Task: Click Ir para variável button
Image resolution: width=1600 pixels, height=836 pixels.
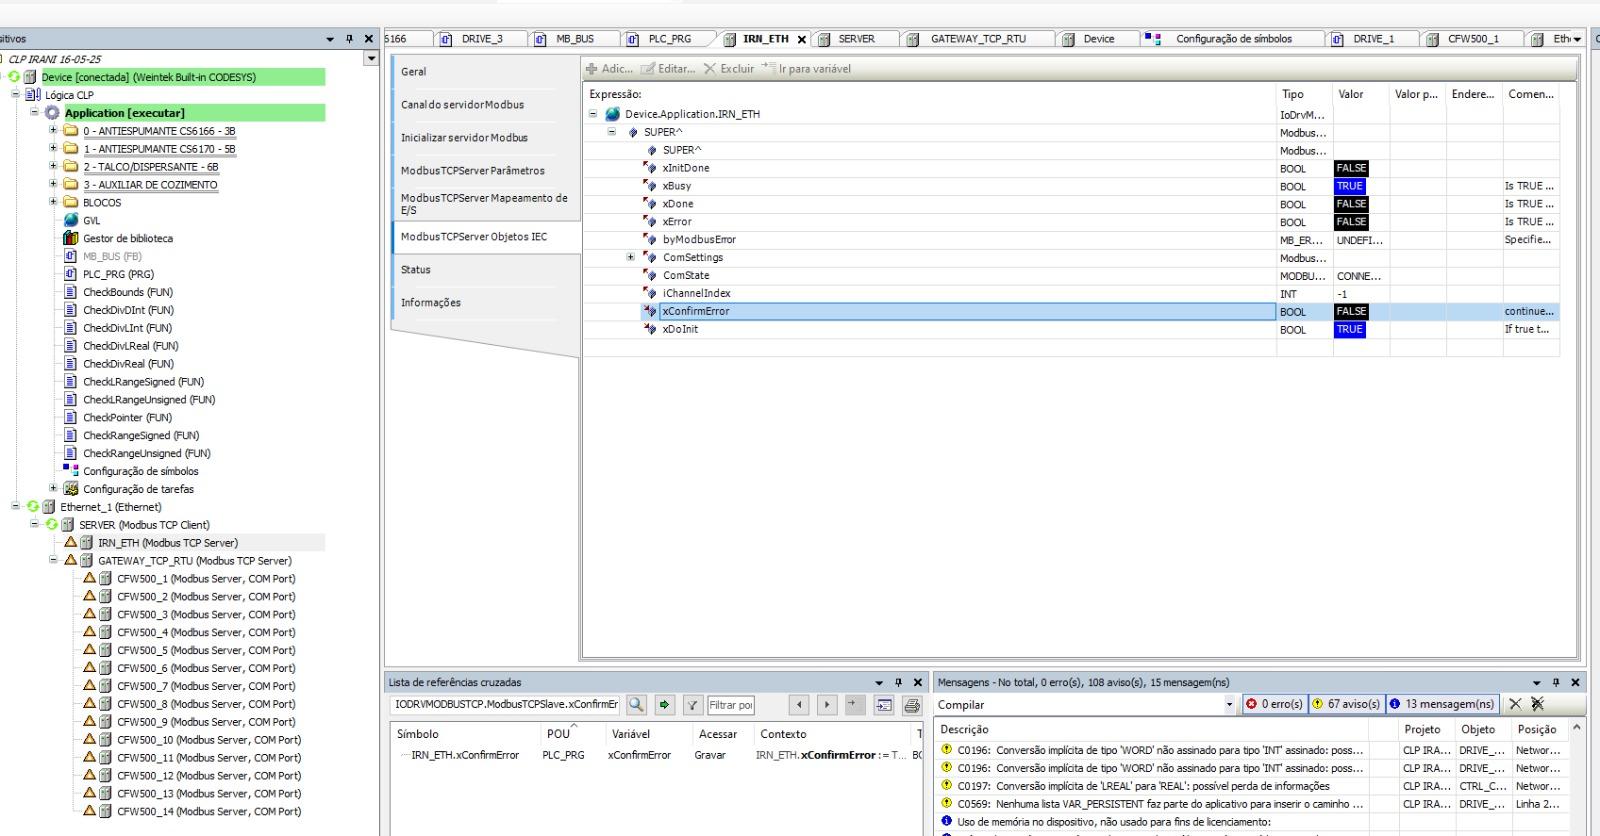Action: [x=806, y=69]
